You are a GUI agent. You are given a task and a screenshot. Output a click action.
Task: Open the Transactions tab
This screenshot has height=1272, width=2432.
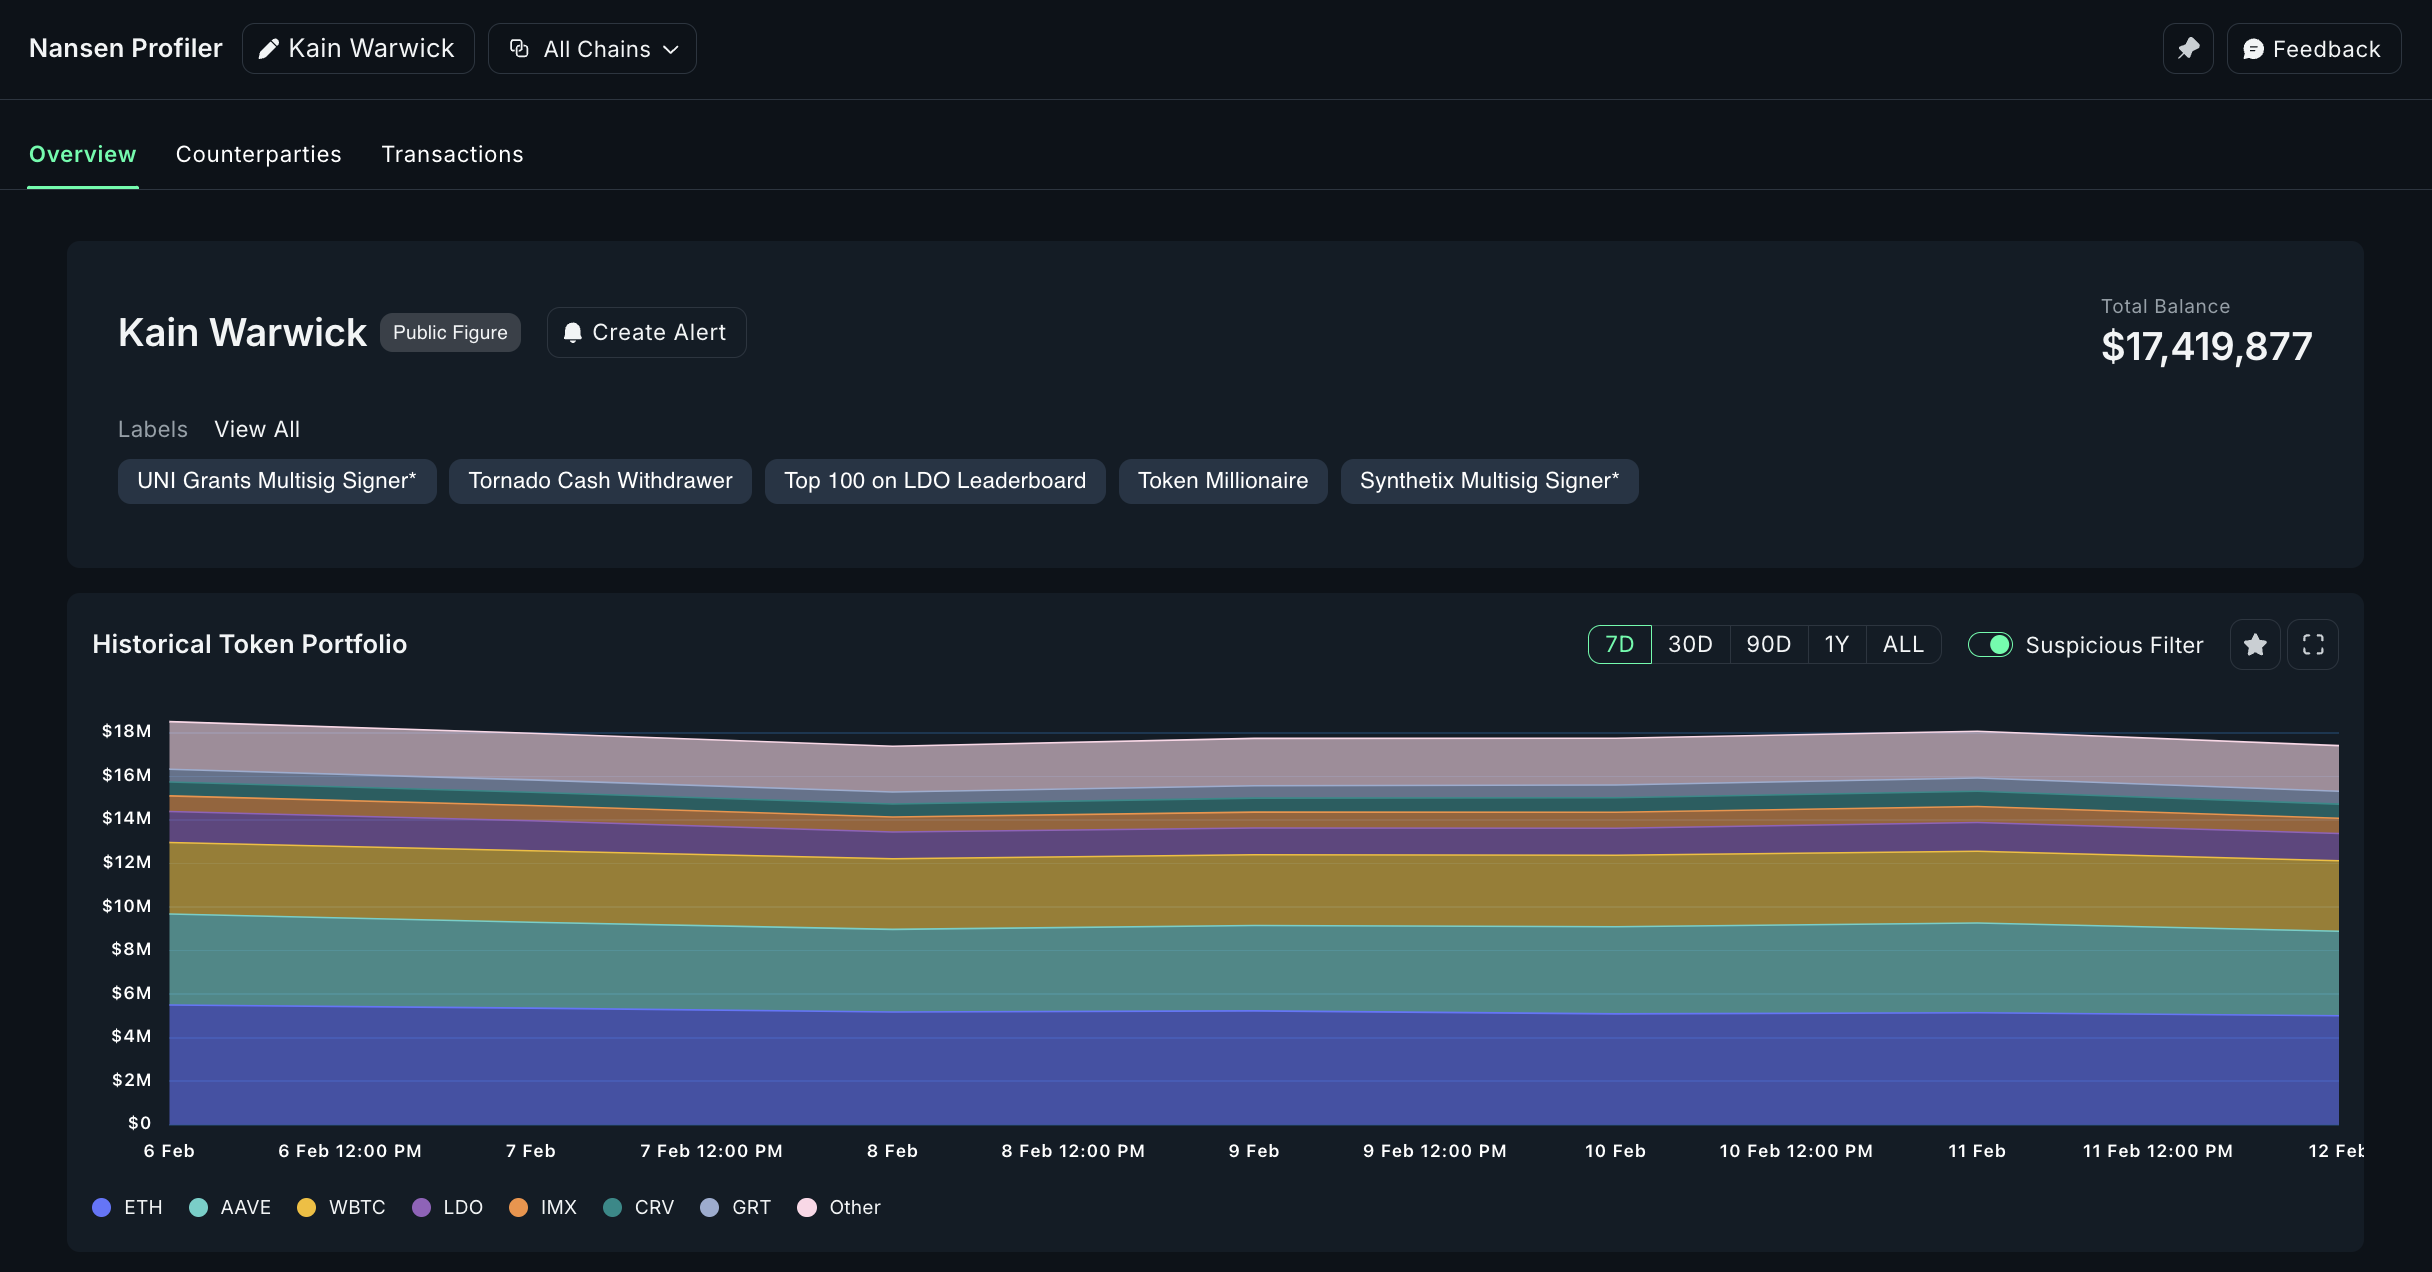tap(453, 154)
